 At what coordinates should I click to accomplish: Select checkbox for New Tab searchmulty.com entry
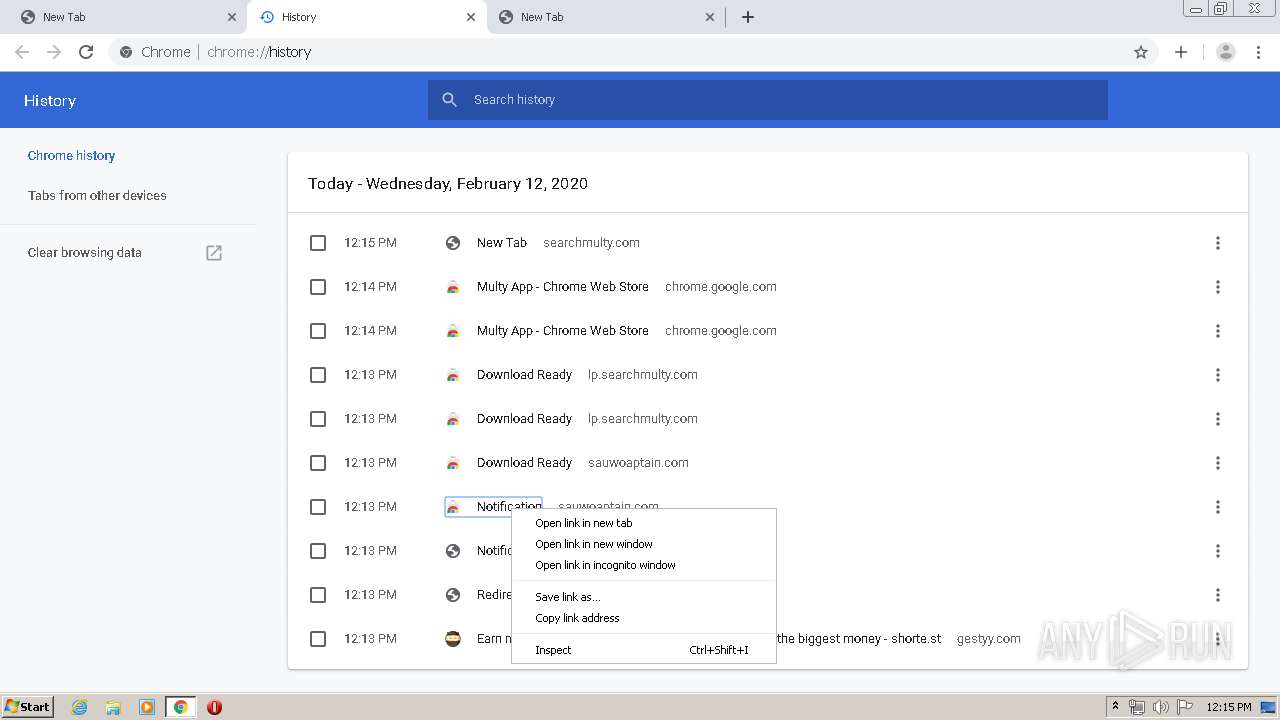318,243
